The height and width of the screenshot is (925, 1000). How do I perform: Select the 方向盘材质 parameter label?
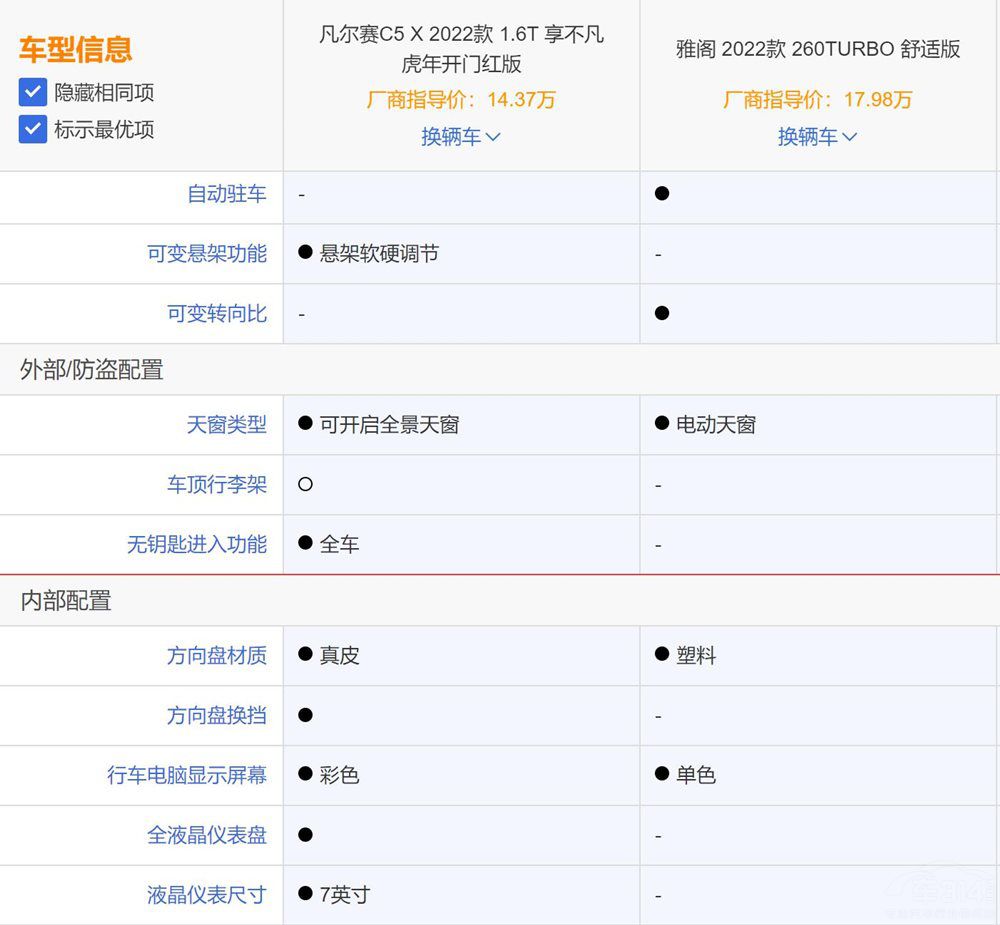point(217,656)
